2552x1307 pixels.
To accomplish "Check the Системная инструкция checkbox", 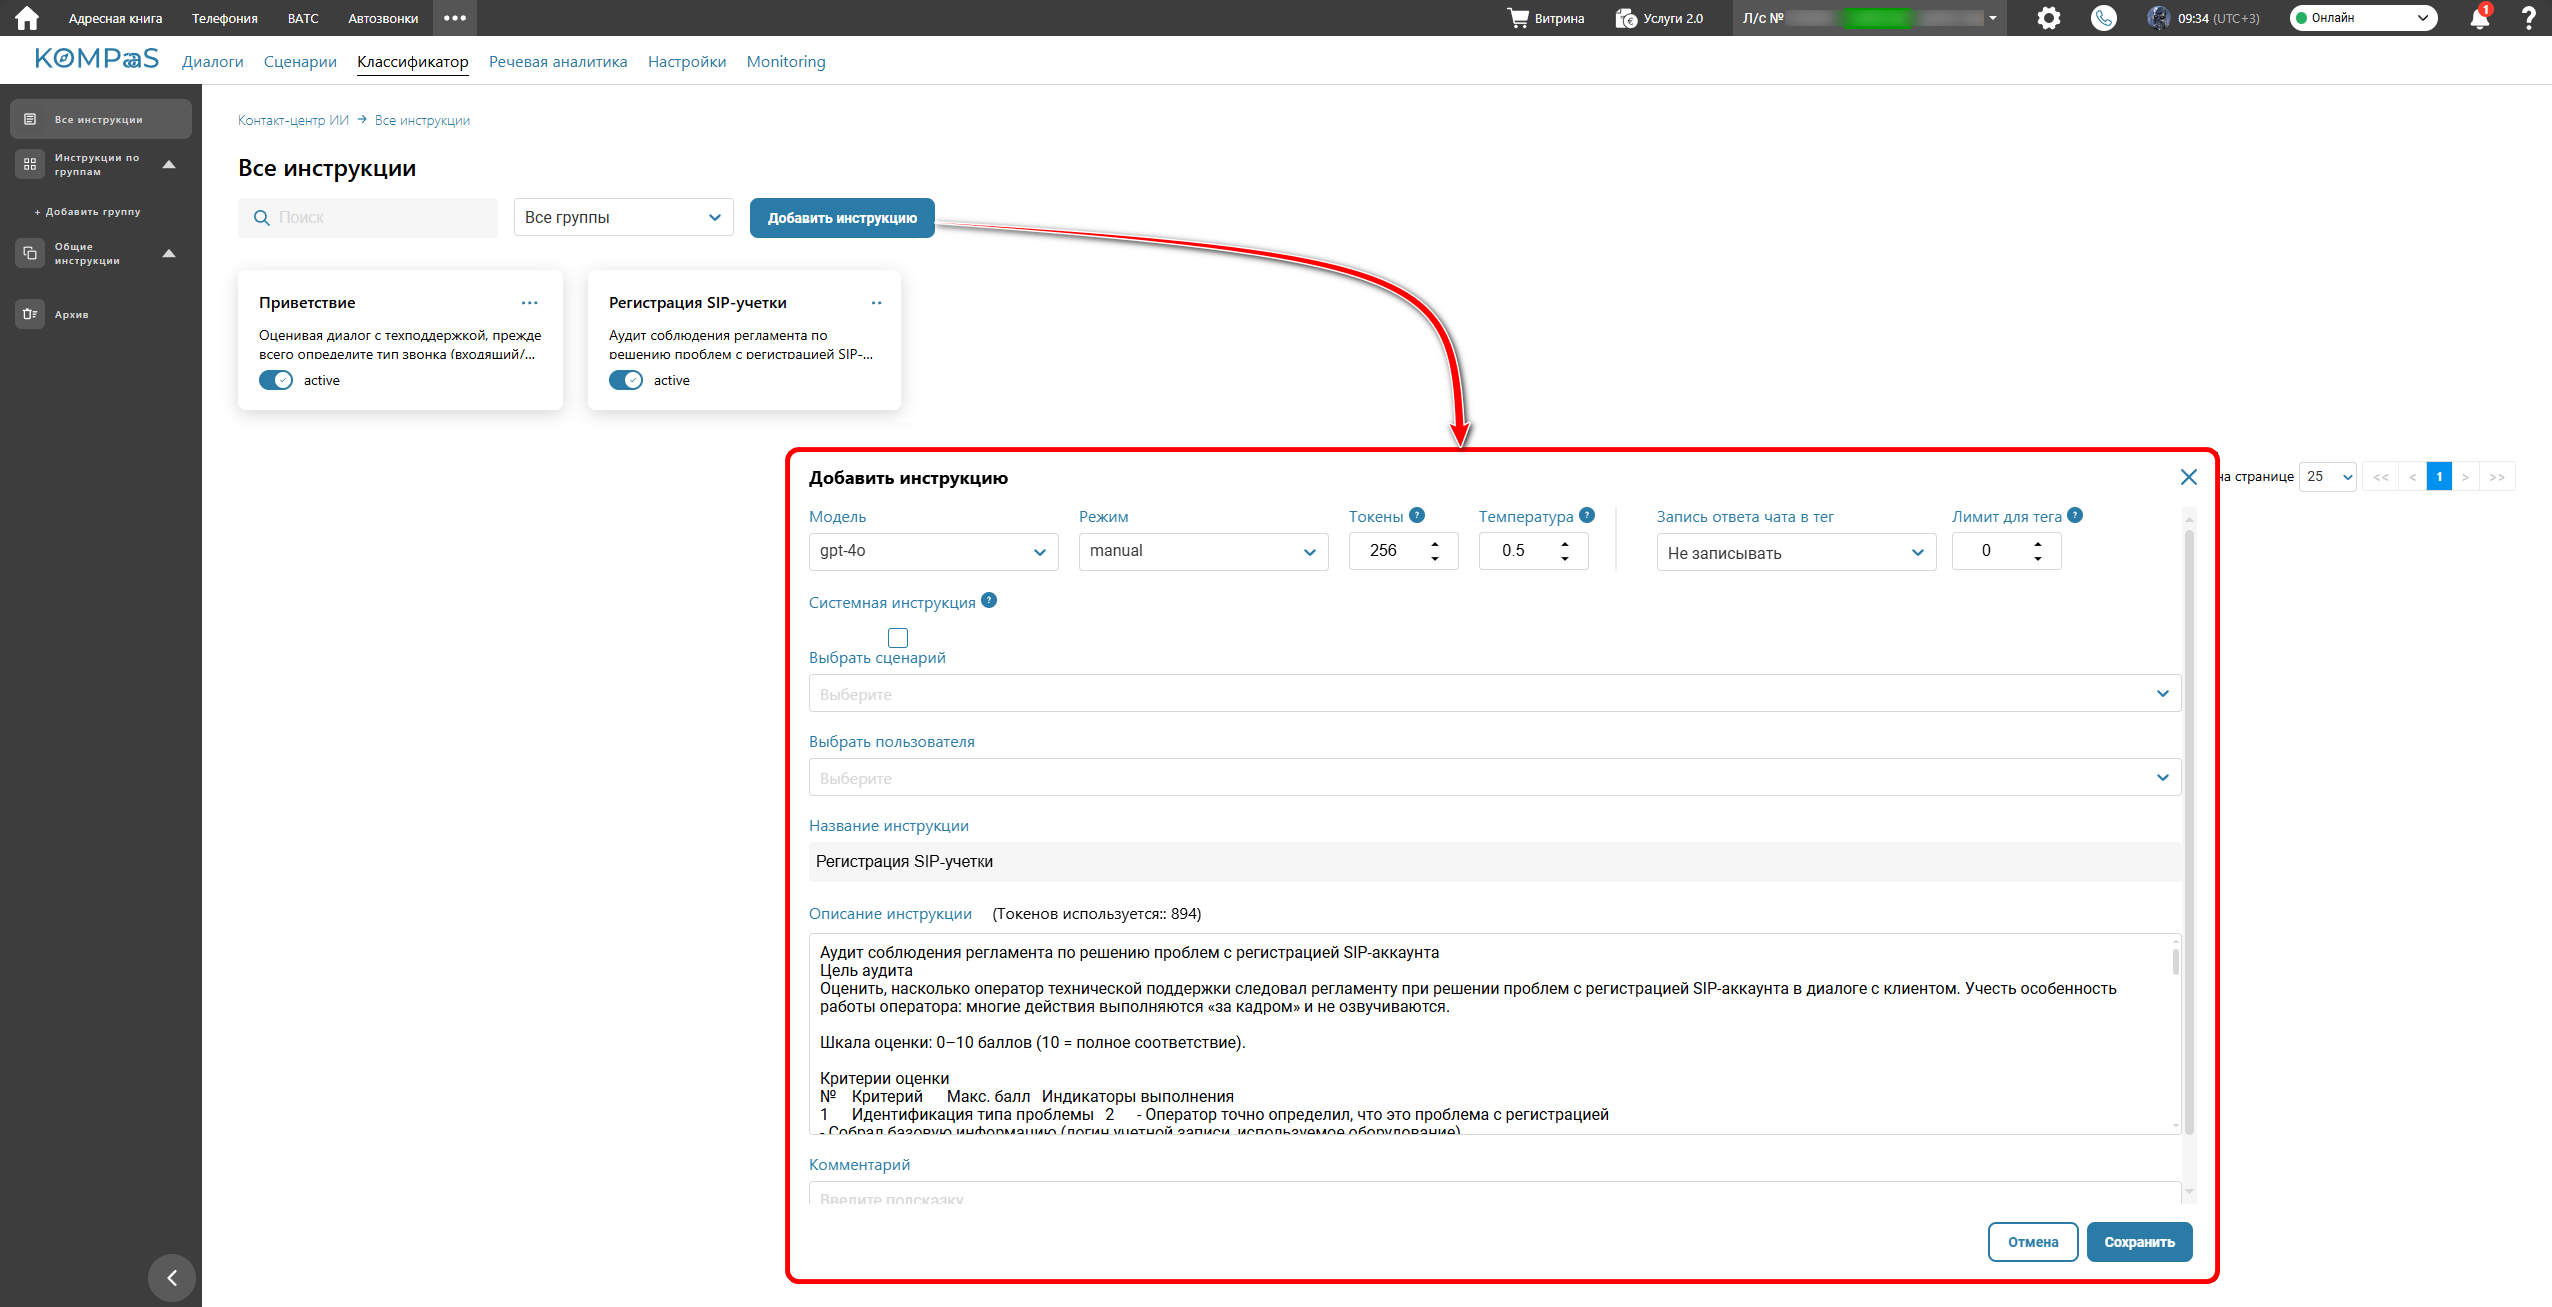I will [x=897, y=637].
